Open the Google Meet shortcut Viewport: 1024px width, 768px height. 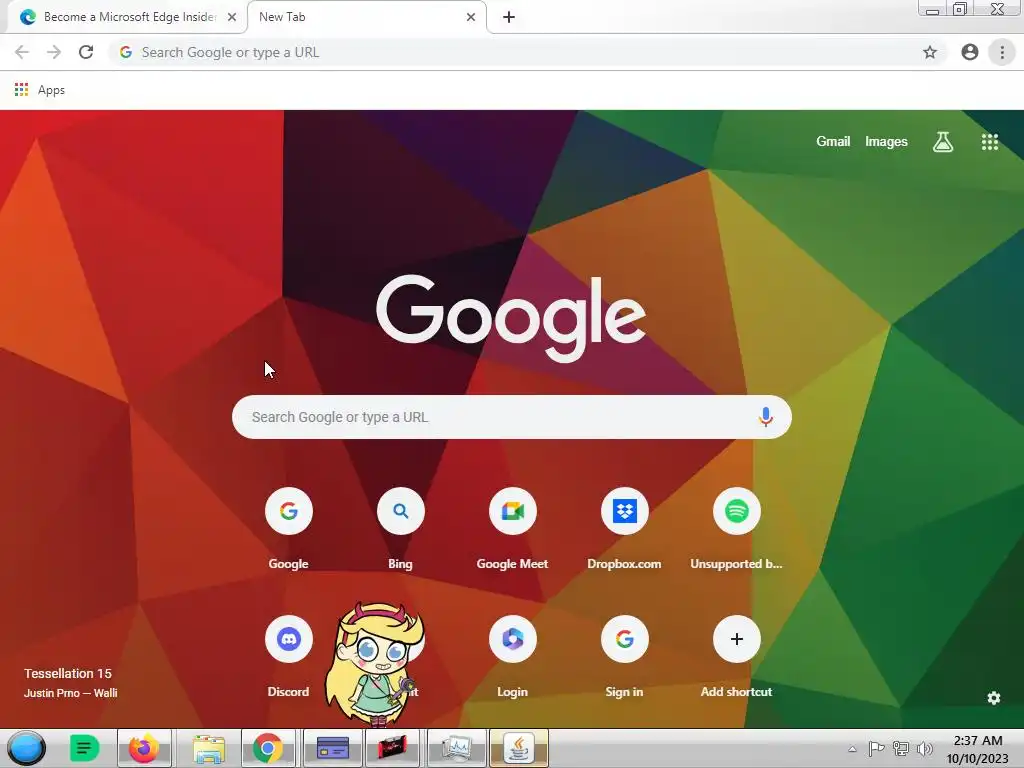tap(513, 511)
